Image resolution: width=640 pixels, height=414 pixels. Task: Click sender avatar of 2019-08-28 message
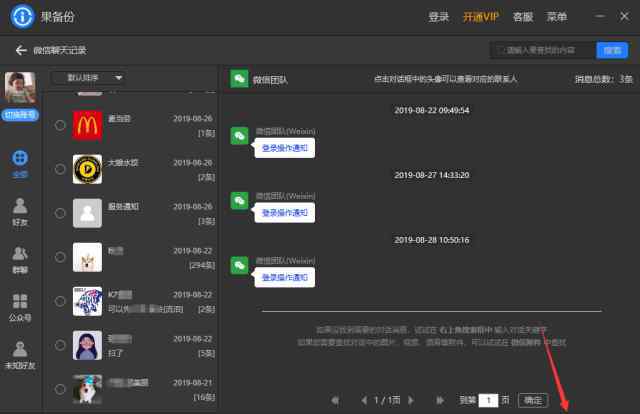[x=240, y=265]
